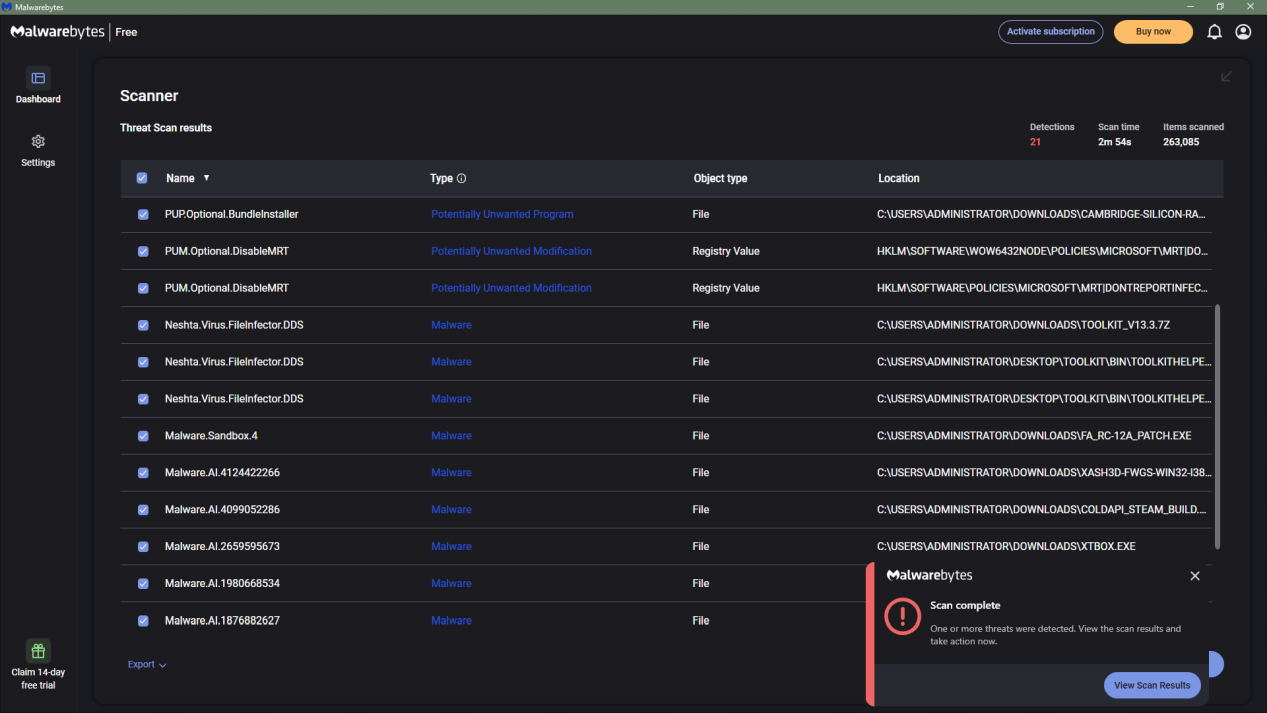The image size is (1267, 713).
Task: Open Potentially Unwanted Program link for BundleInstaller
Action: pos(502,215)
